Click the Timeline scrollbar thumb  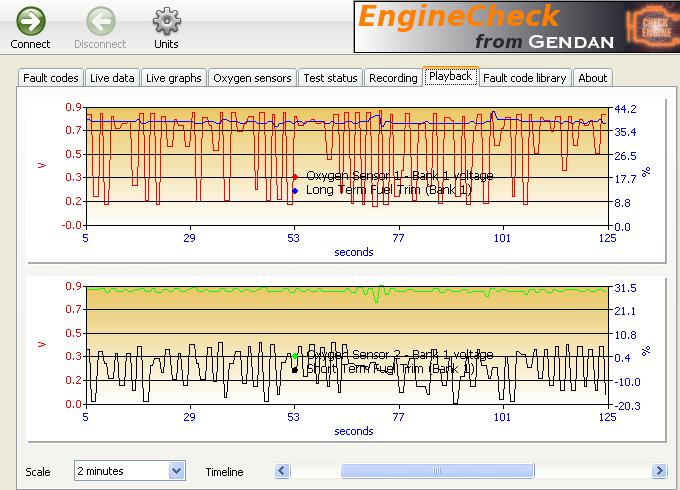click(x=437, y=470)
